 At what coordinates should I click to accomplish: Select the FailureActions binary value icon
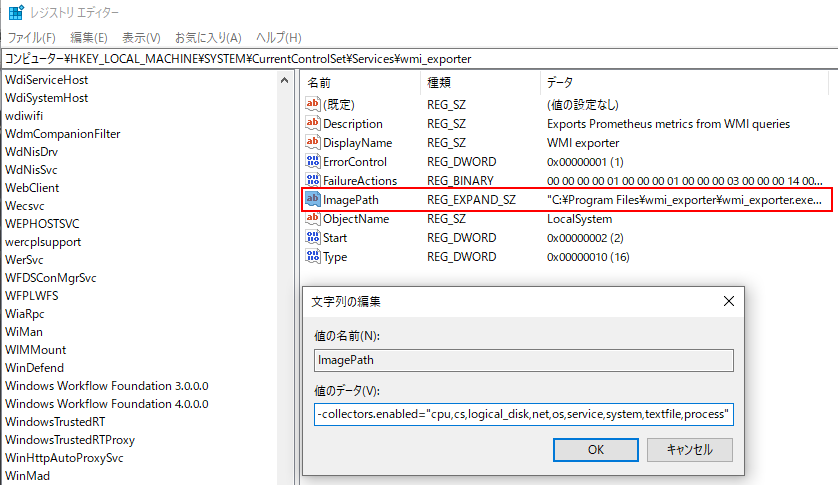(313, 180)
